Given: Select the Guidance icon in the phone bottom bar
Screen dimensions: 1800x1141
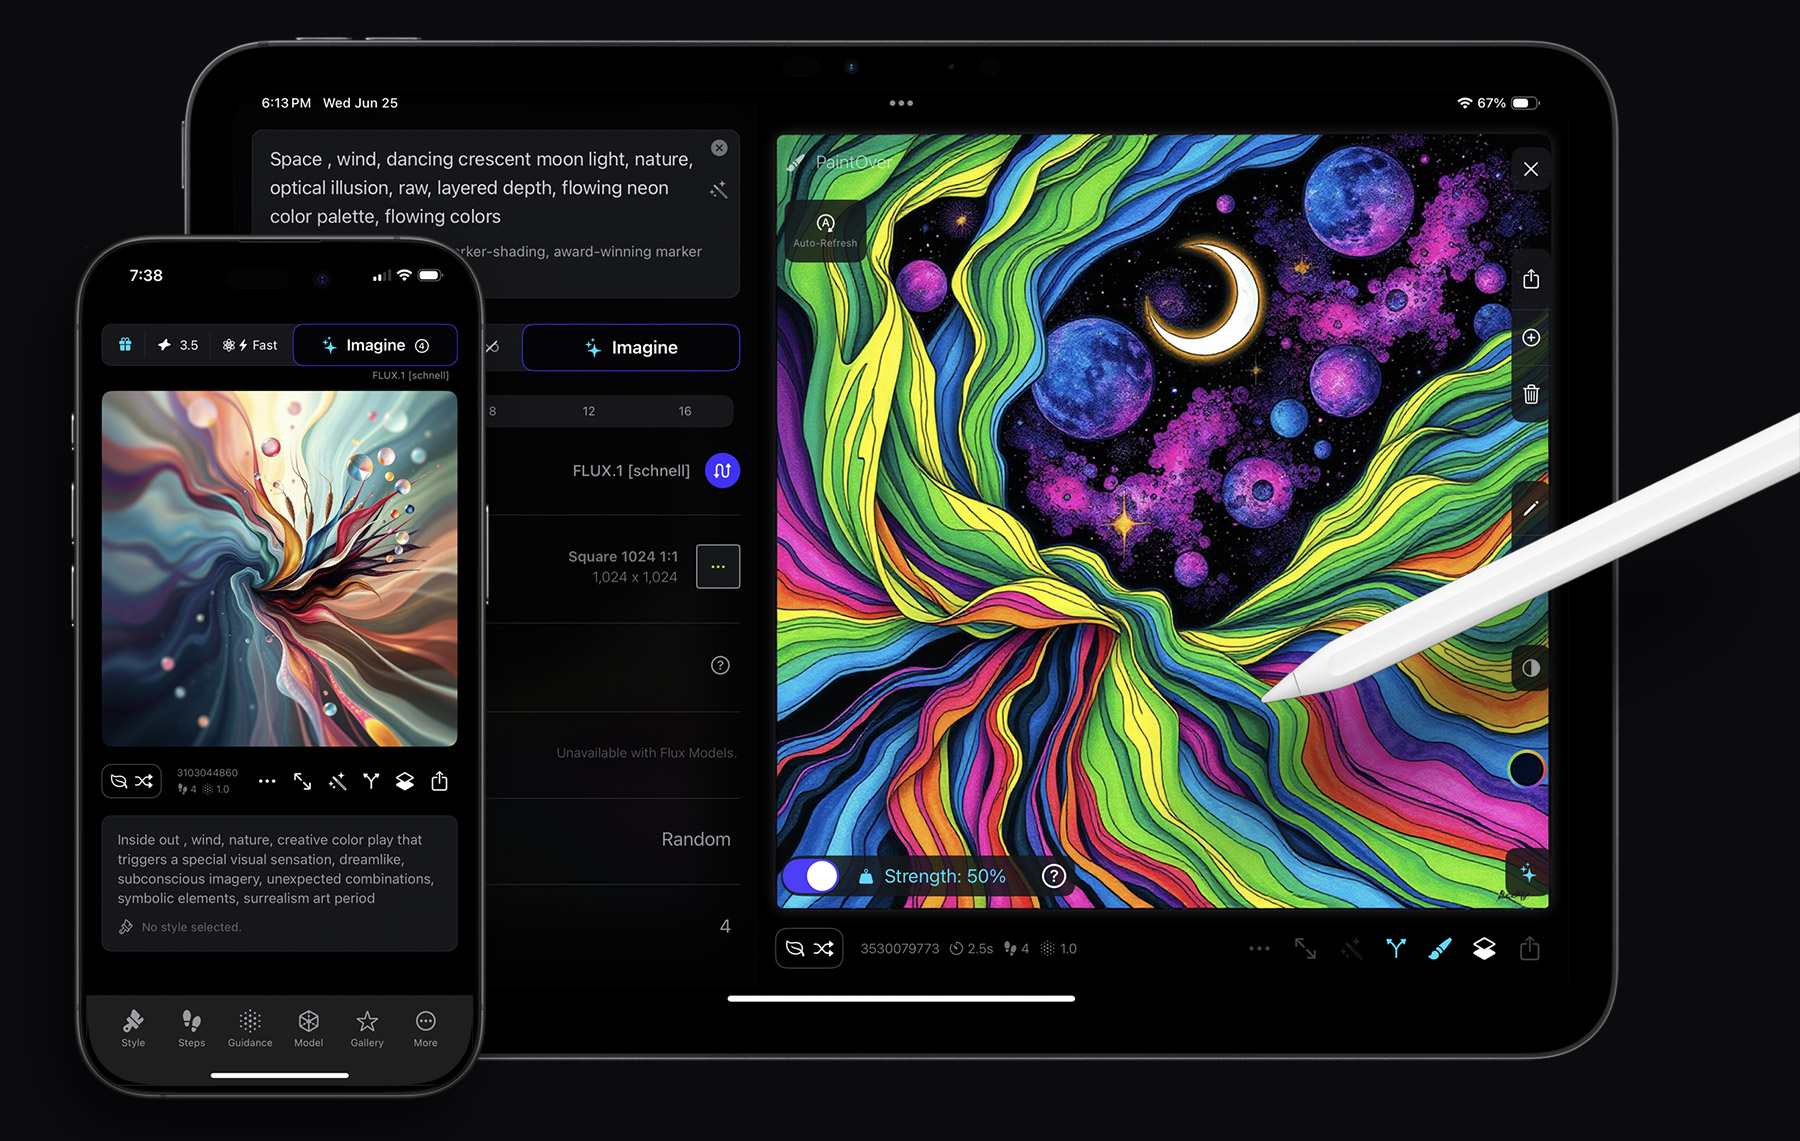Looking at the screenshot, I should (249, 1030).
